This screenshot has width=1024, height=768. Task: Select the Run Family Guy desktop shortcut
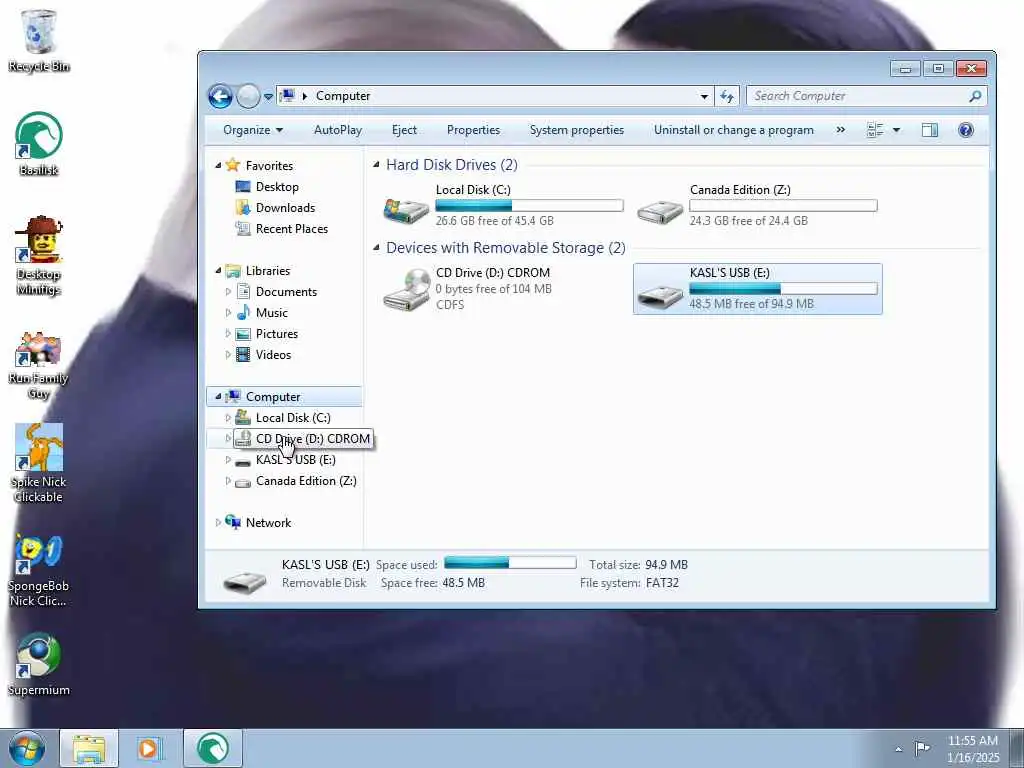[39, 366]
